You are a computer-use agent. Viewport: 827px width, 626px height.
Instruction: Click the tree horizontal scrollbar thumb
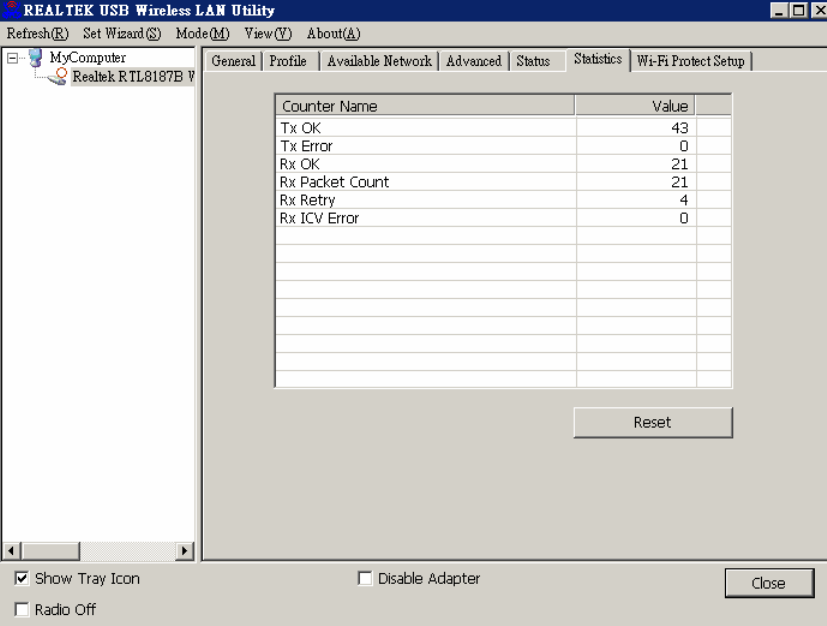[50, 551]
